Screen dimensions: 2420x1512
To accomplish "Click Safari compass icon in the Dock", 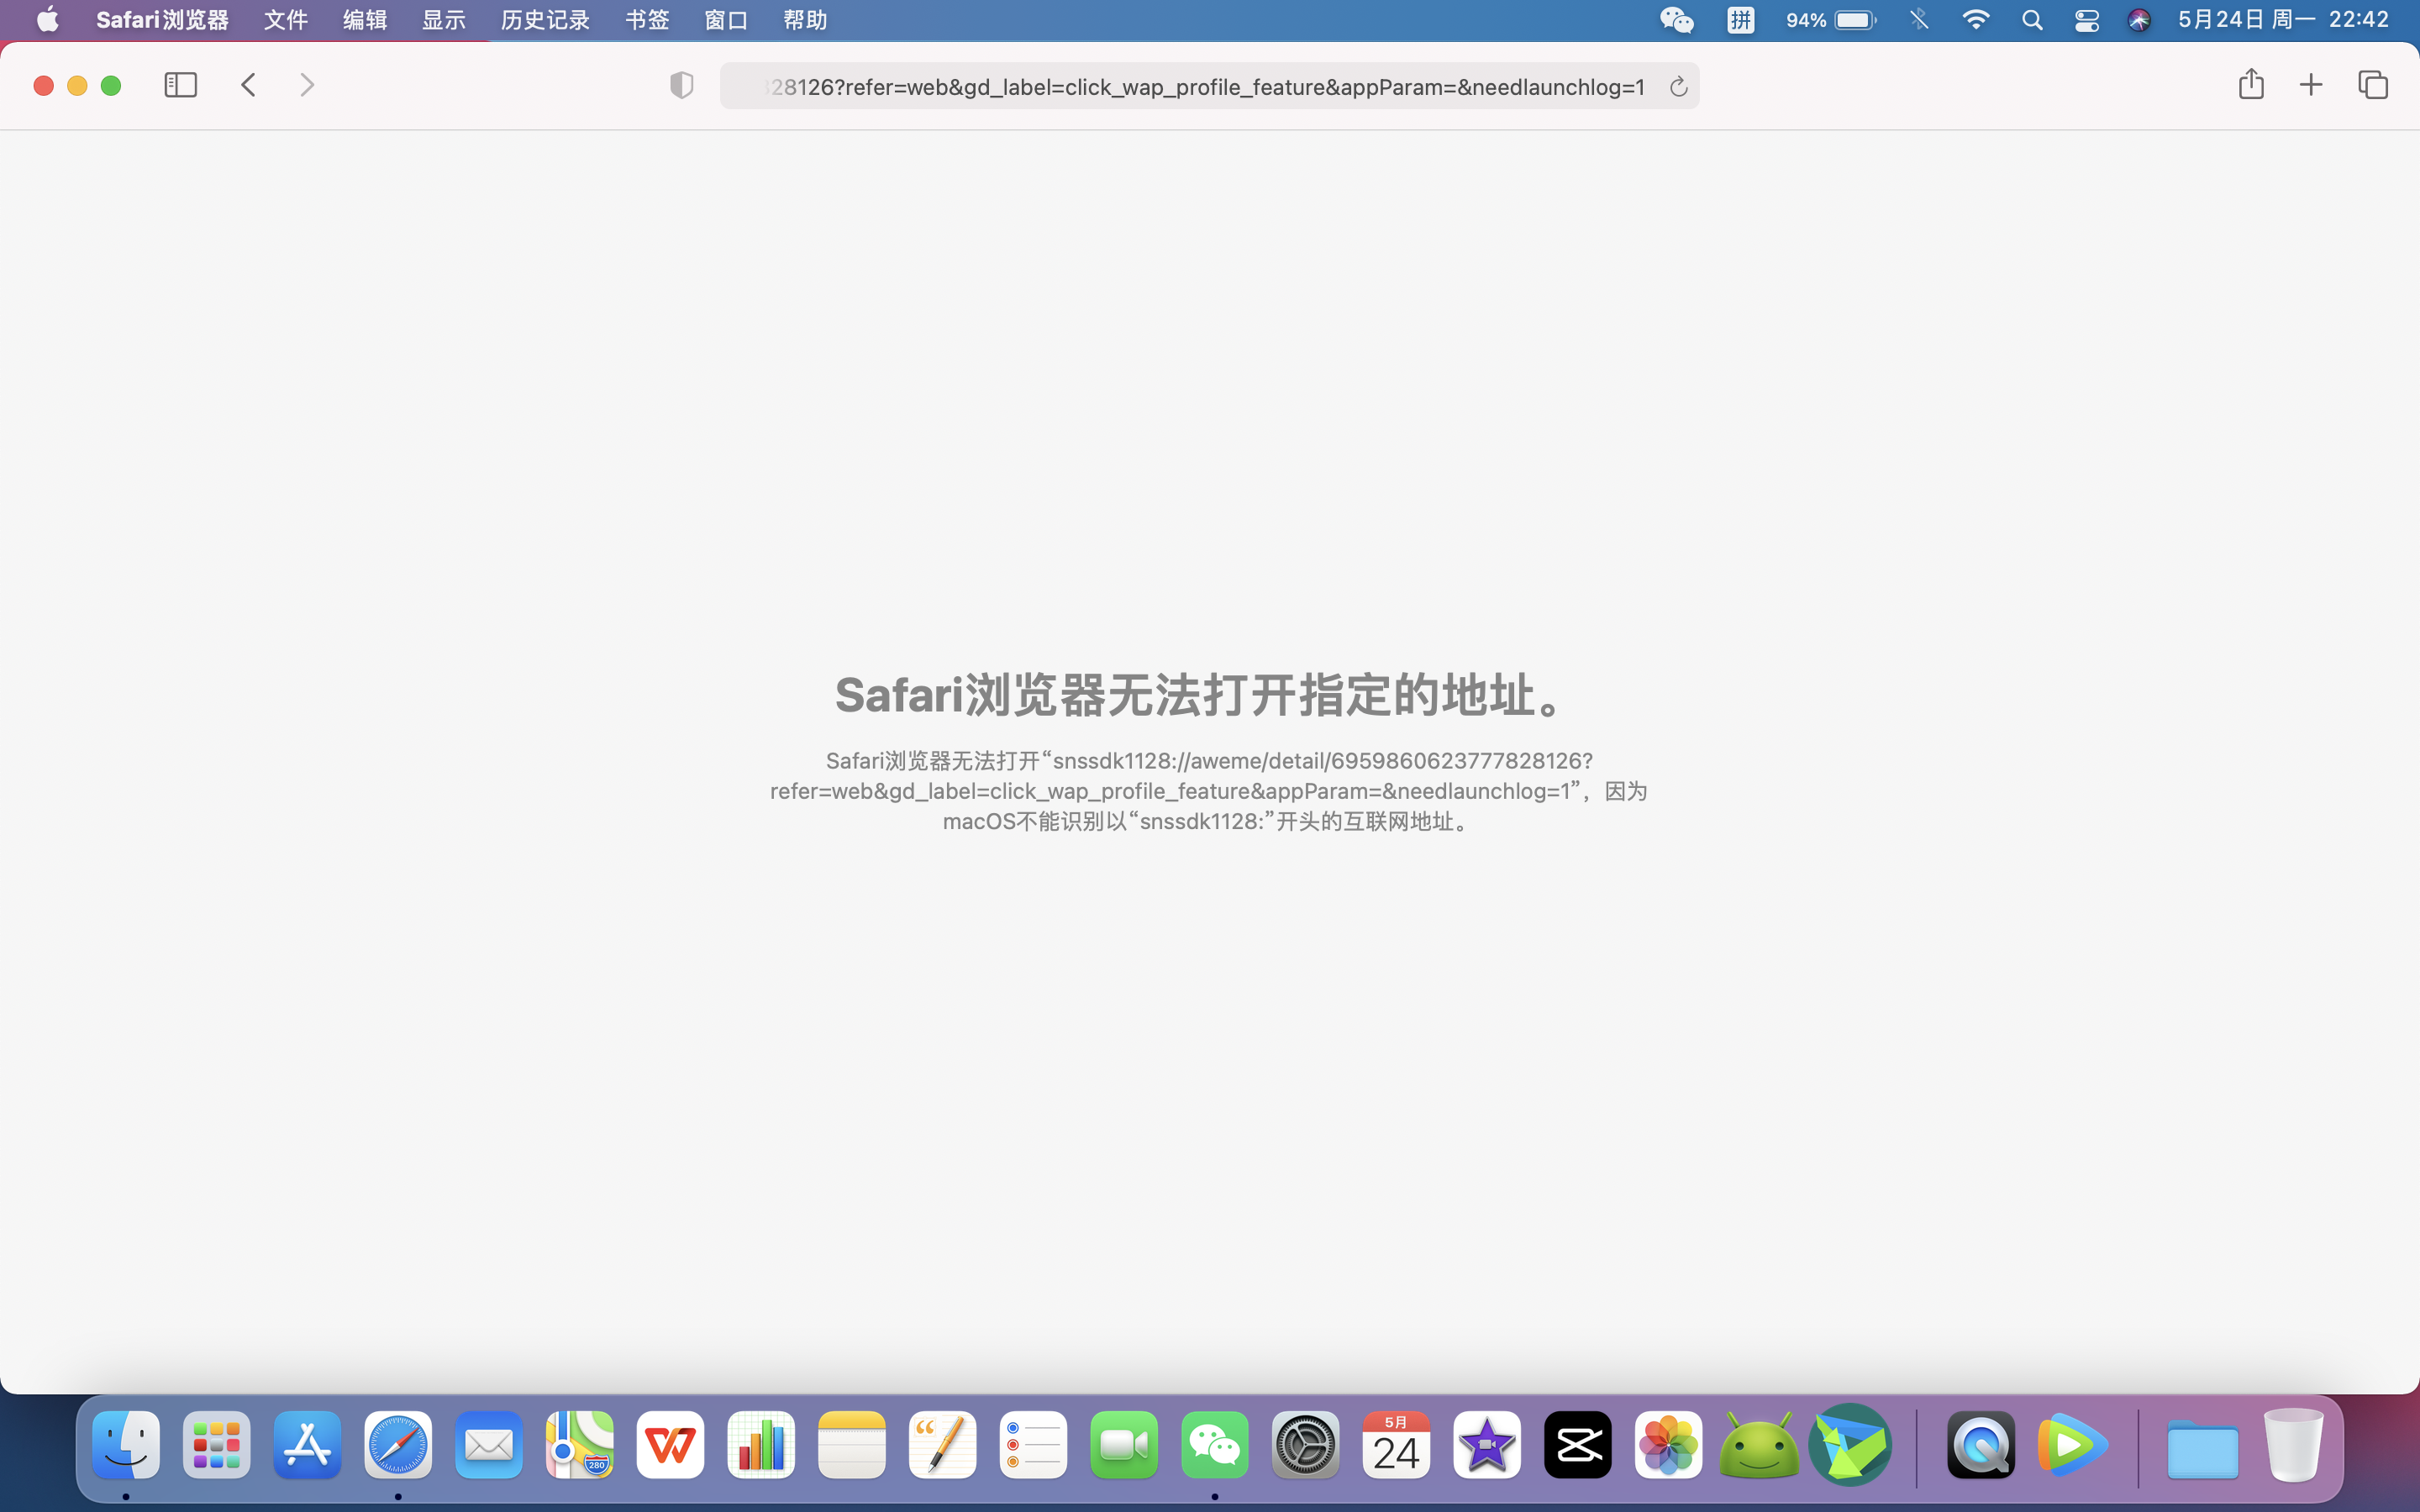I will [398, 1445].
